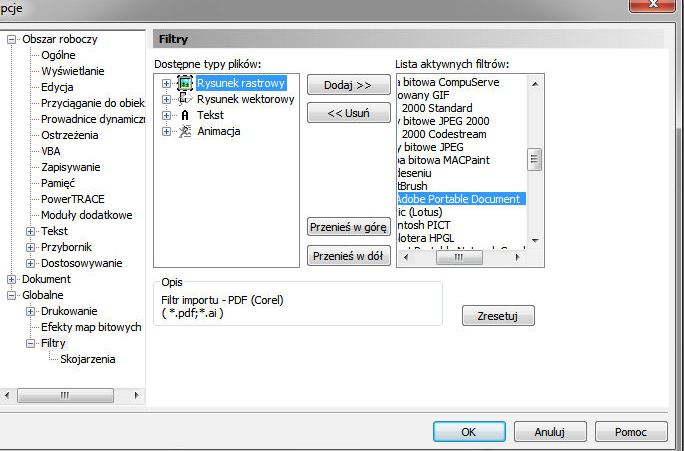
Task: Click the Tekst file type icon
Action: click(185, 116)
